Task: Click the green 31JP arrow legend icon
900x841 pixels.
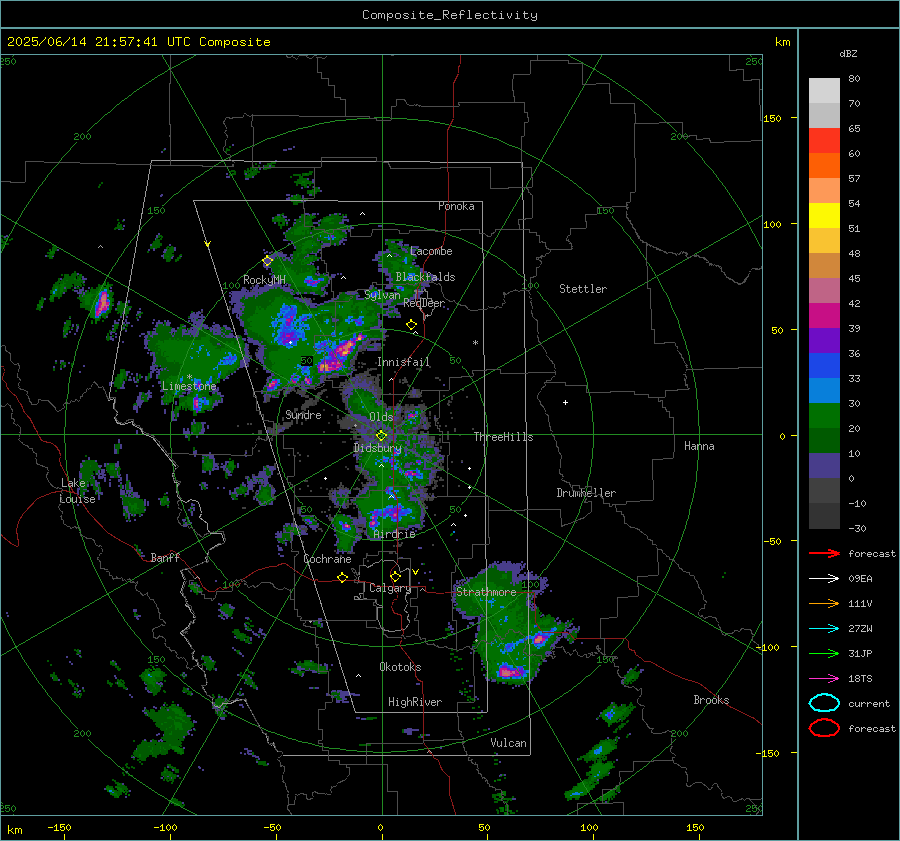Action: click(824, 653)
